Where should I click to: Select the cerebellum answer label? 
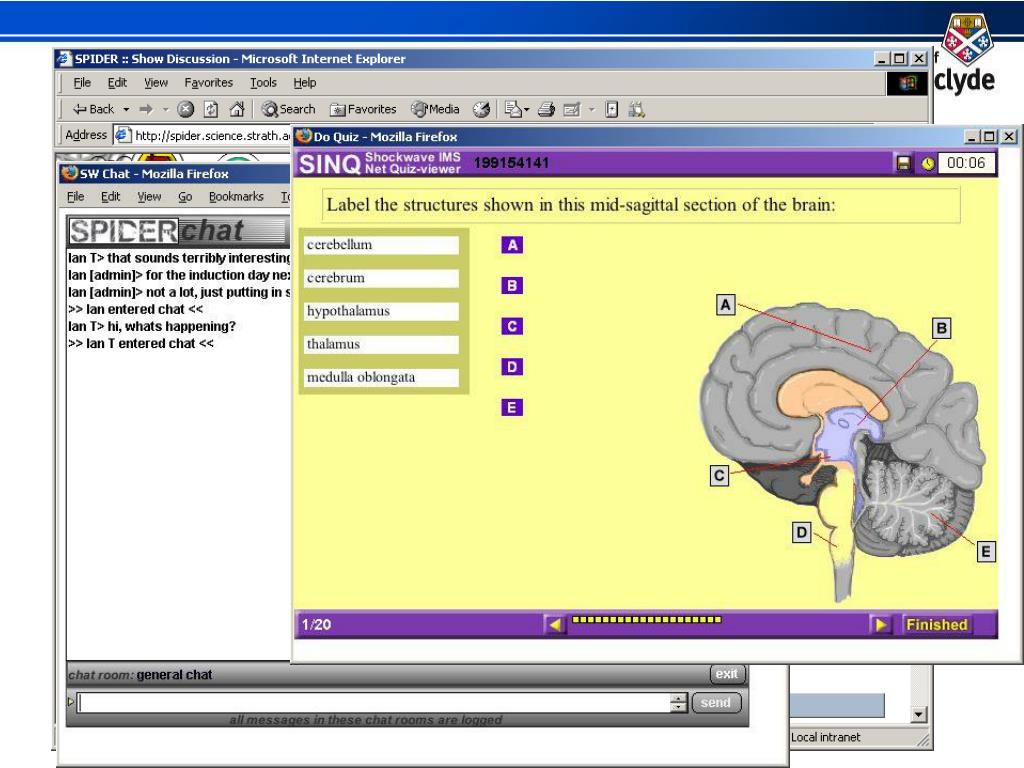(381, 245)
